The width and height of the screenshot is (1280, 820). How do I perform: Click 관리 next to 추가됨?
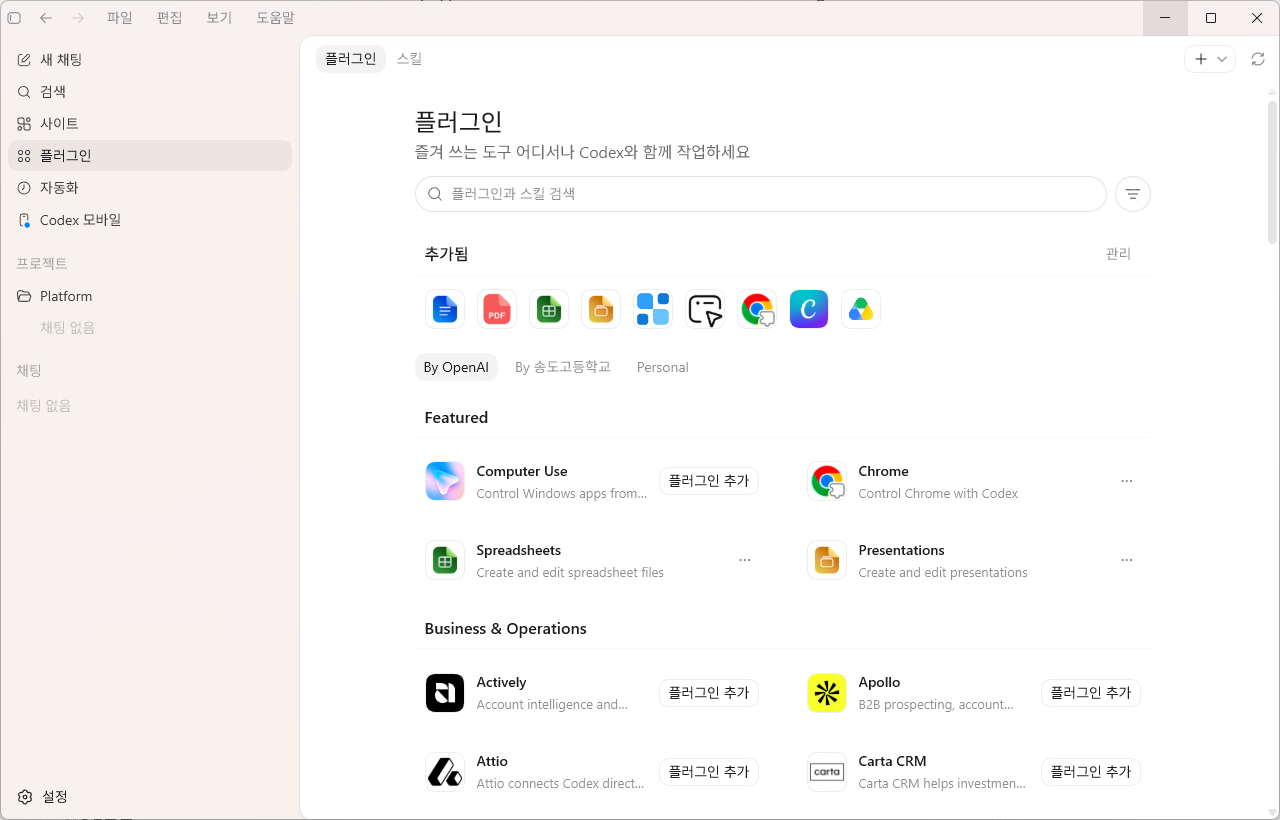[x=1118, y=254]
